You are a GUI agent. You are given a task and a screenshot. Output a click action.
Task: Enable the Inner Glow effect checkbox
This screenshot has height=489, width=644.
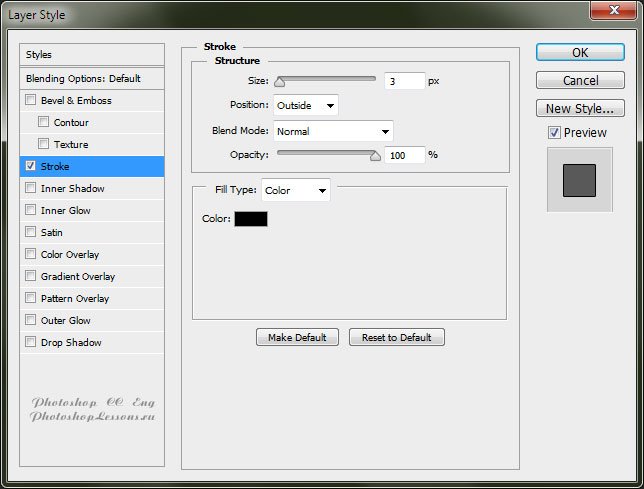31,210
